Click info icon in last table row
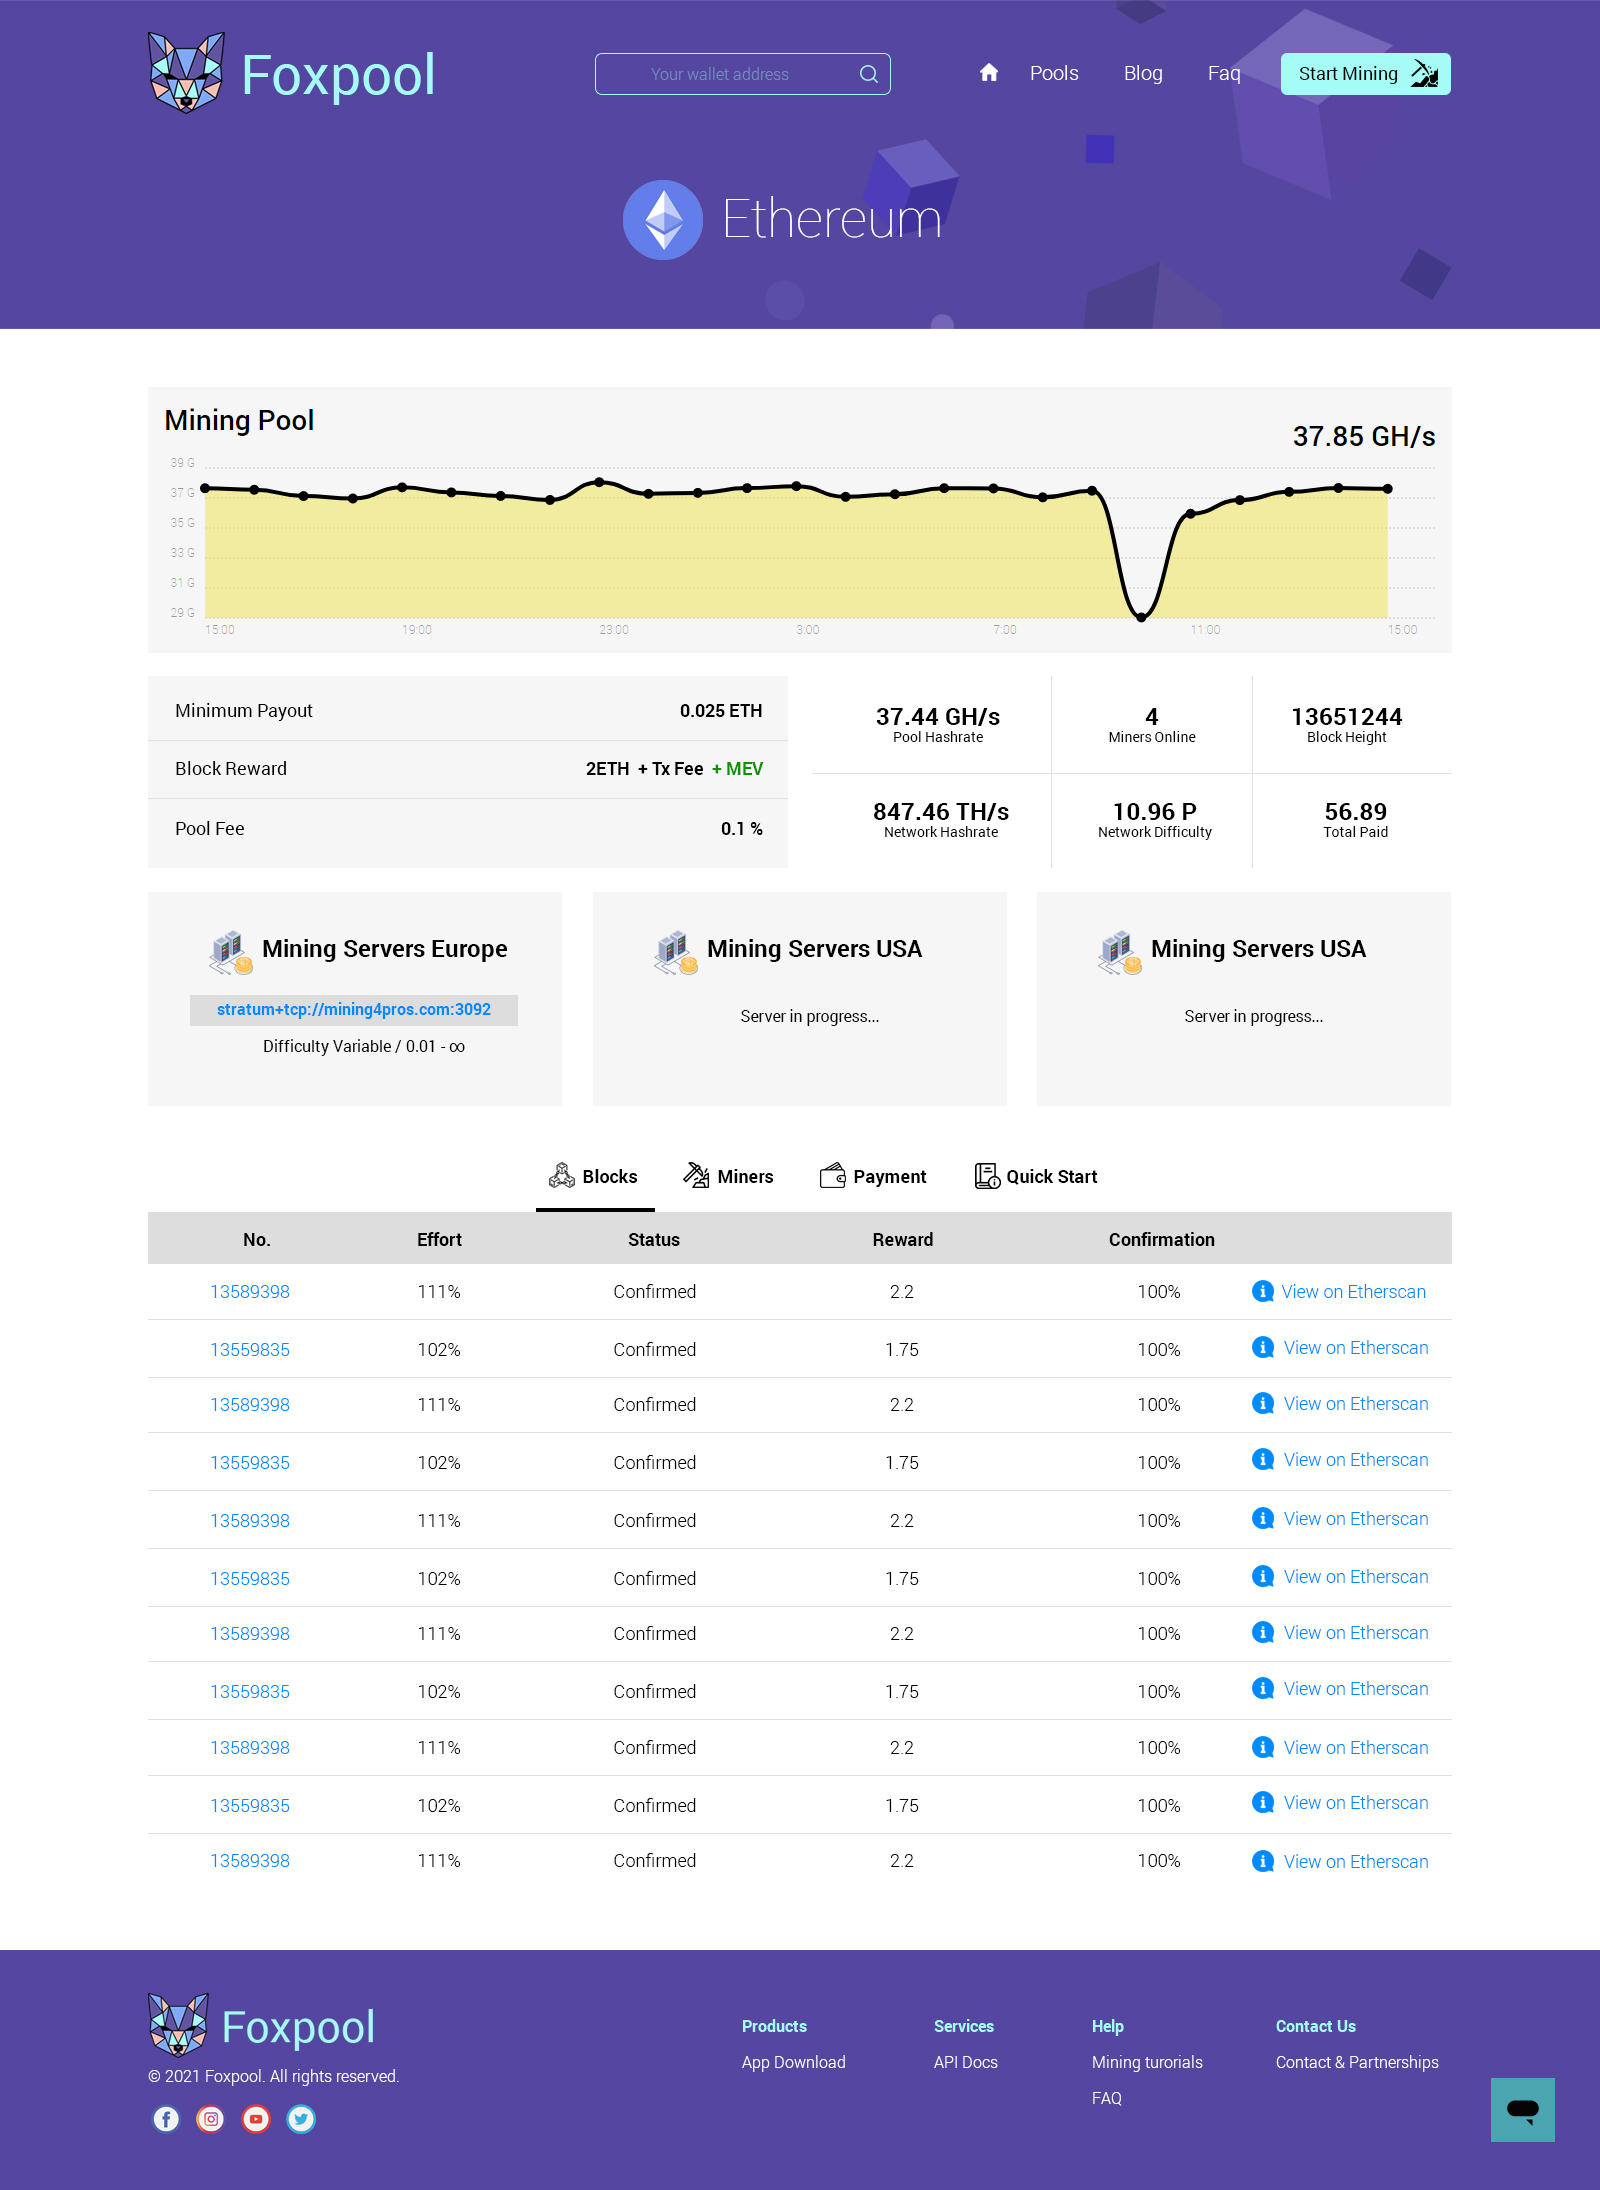 tap(1263, 1861)
